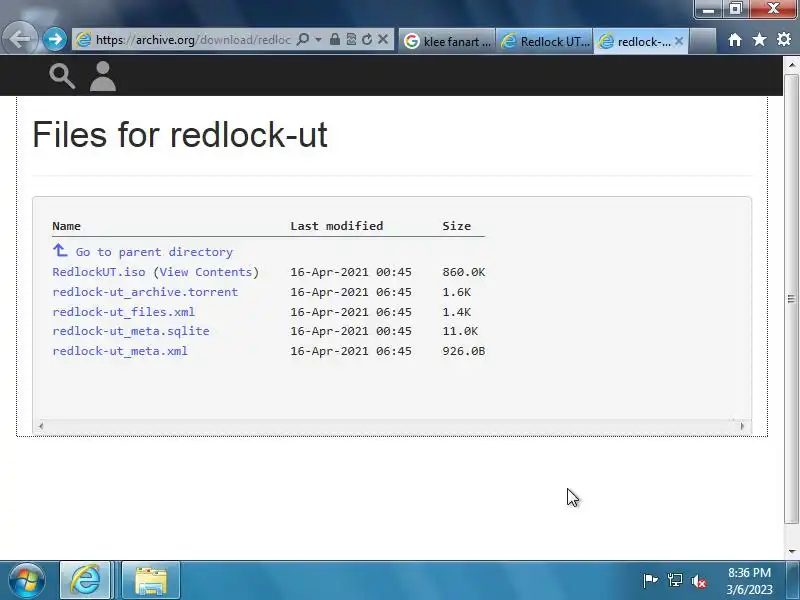Open the Tools gear icon
The image size is (800, 600).
(784, 39)
